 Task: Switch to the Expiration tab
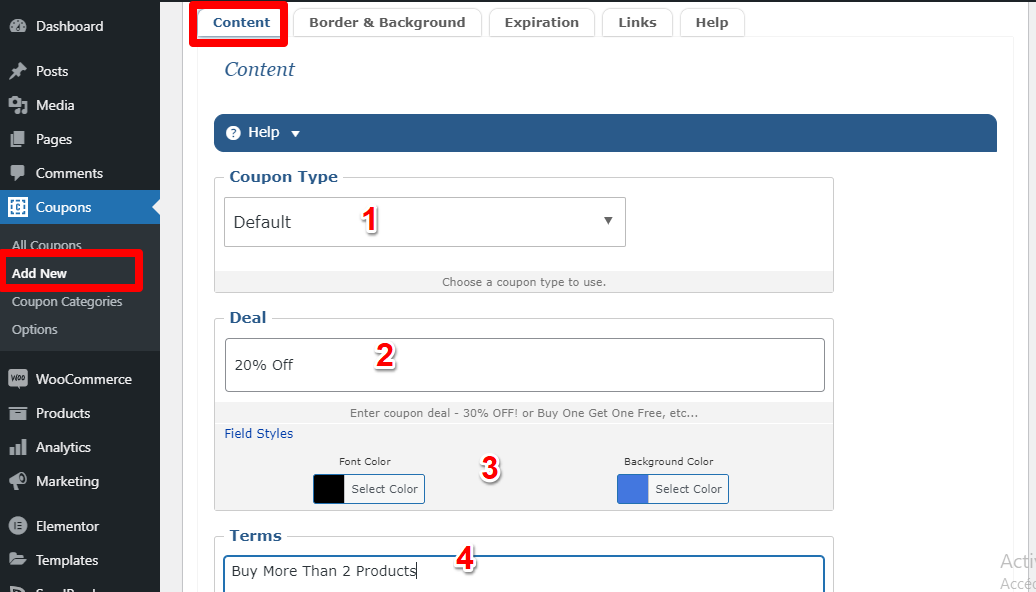[x=542, y=22]
